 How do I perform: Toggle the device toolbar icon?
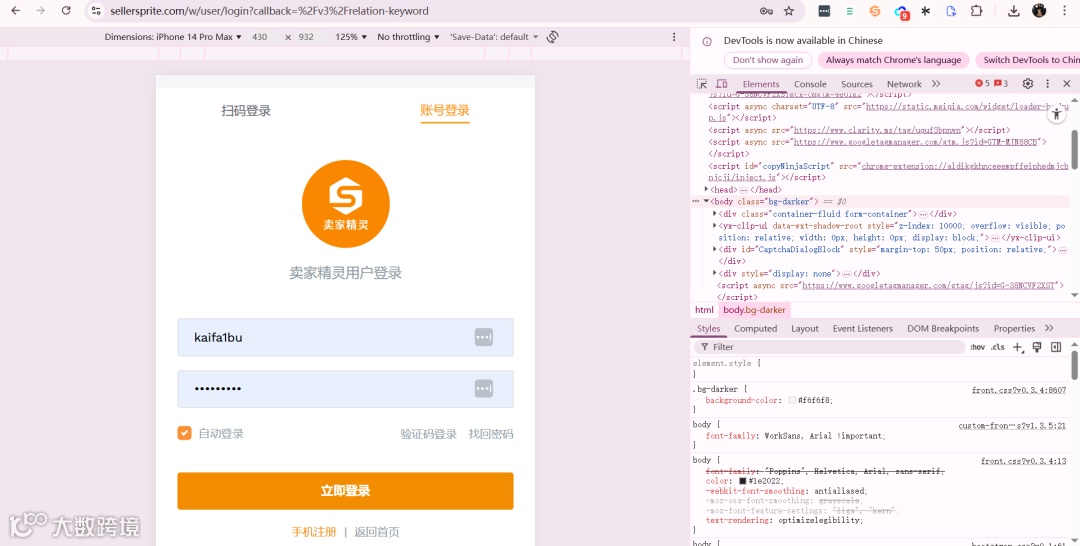pos(721,83)
